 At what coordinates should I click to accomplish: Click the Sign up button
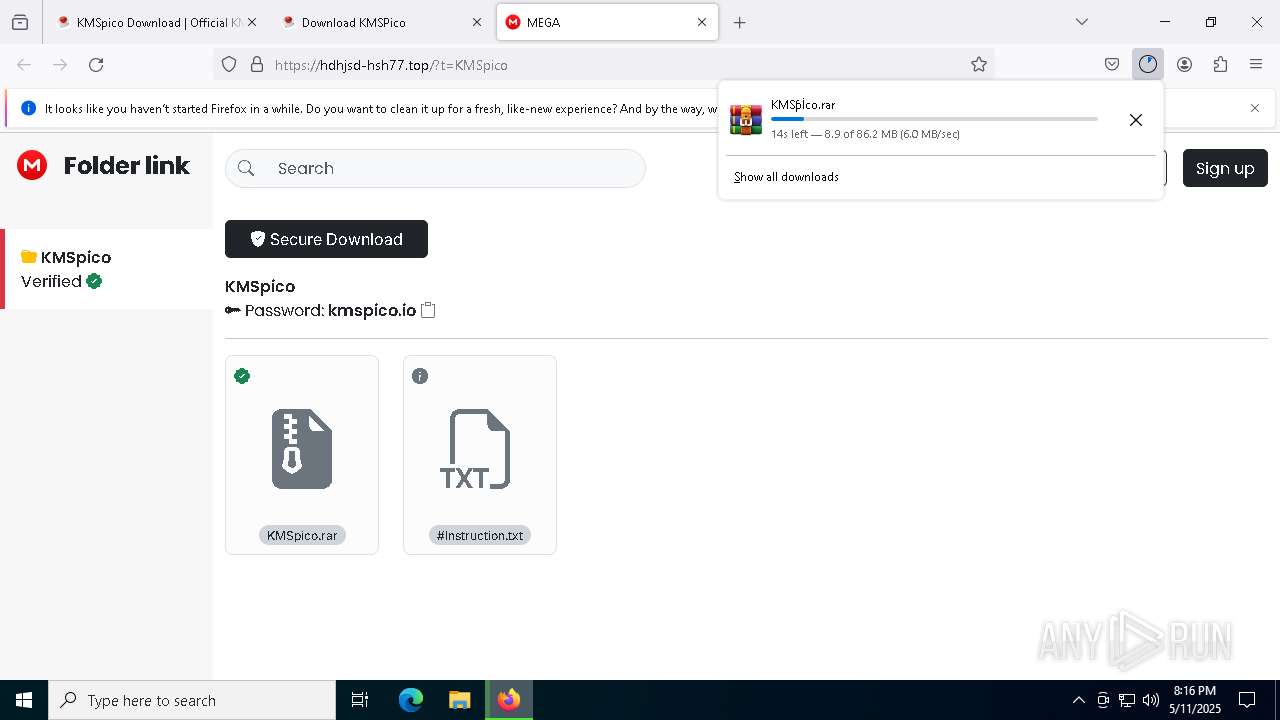click(1225, 168)
